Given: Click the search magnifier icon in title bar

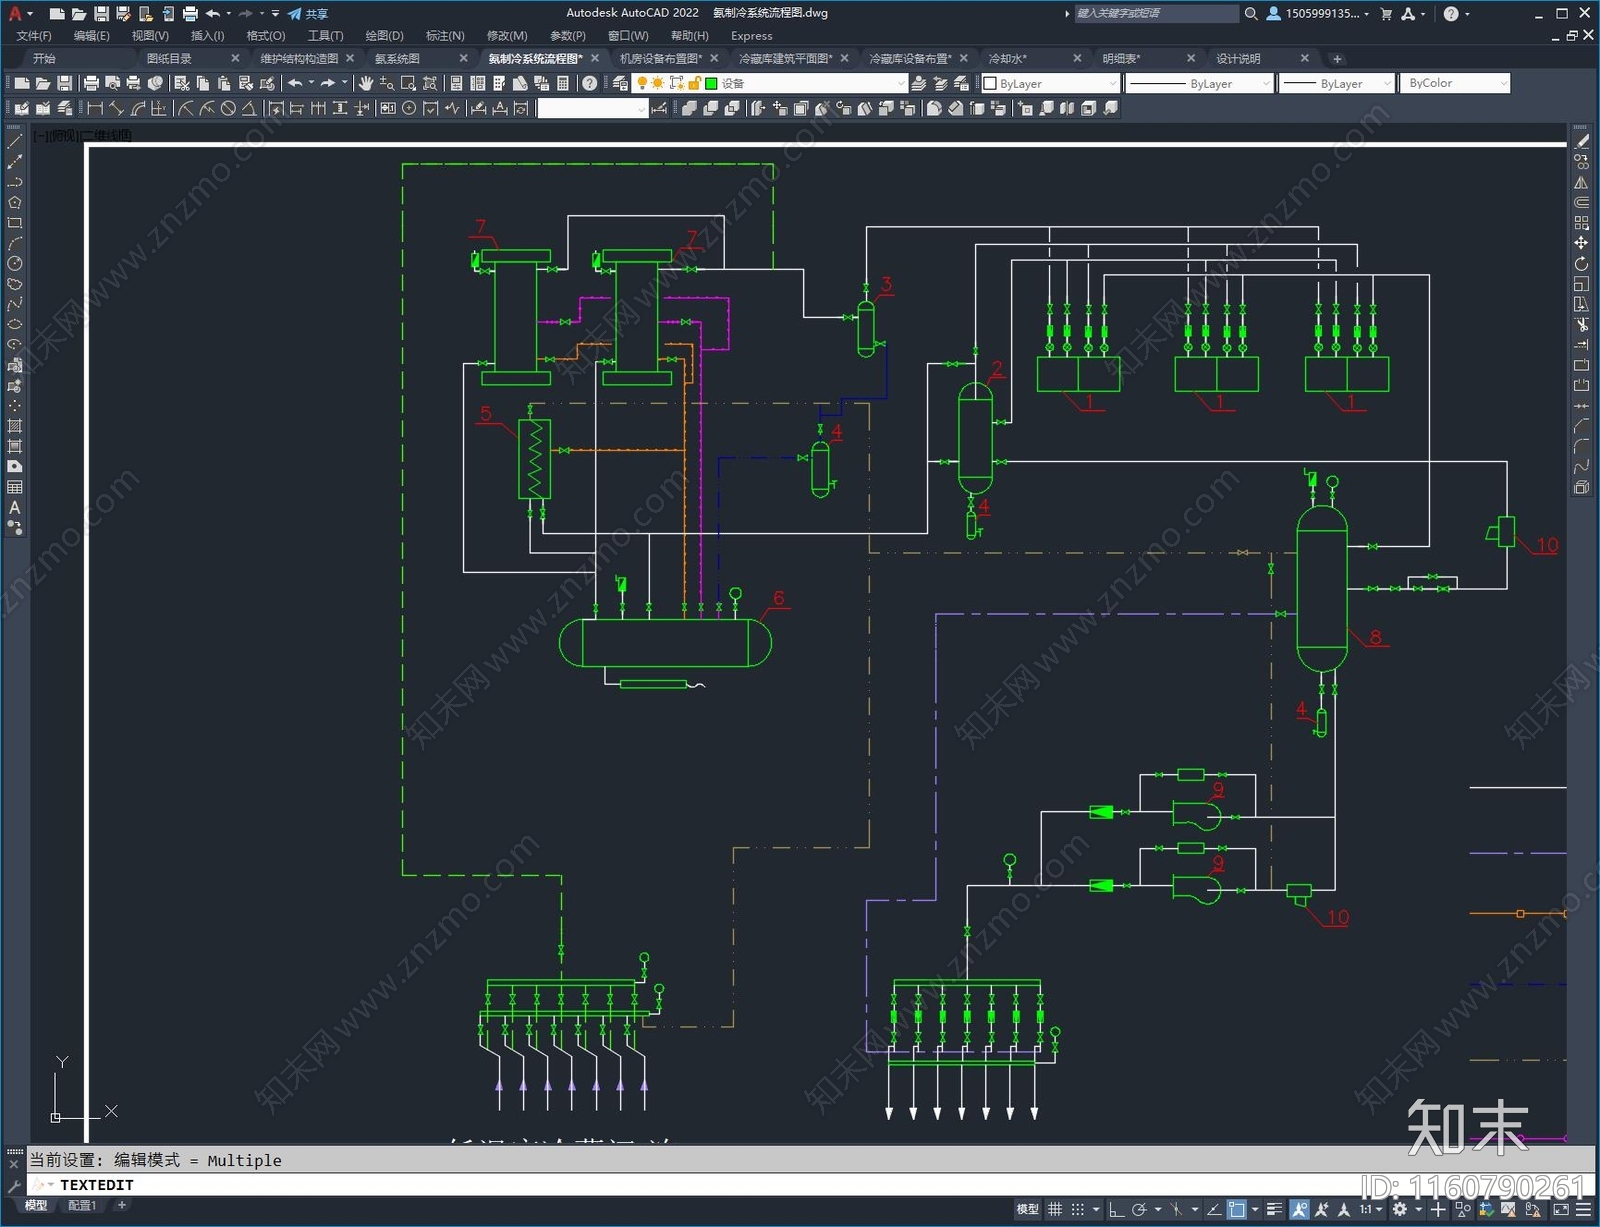Looking at the screenshot, I should [x=1250, y=14].
